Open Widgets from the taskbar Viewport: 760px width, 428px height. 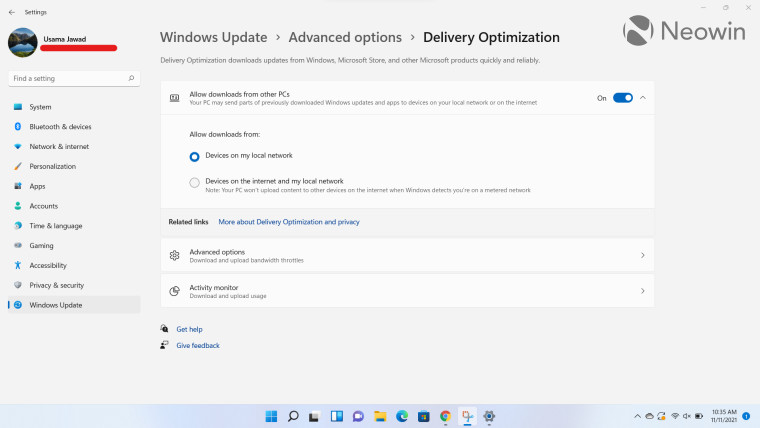coord(336,416)
